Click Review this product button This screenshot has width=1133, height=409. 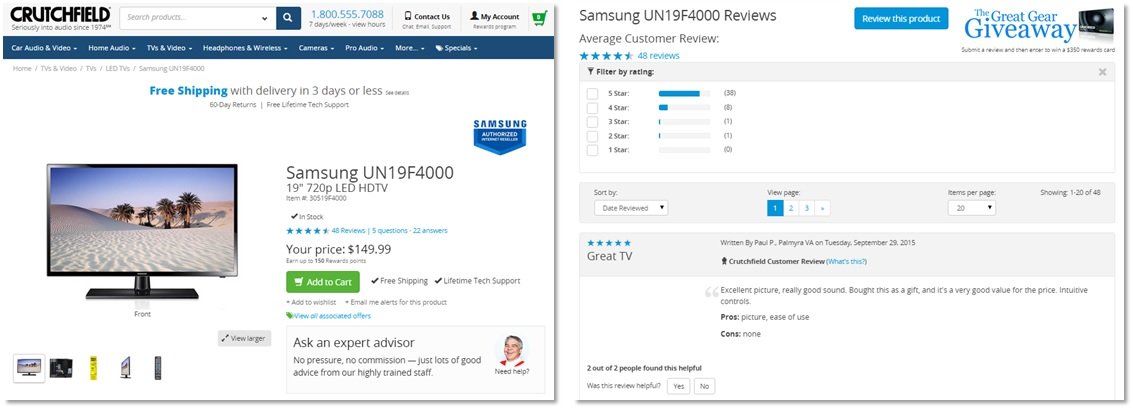[x=901, y=19]
